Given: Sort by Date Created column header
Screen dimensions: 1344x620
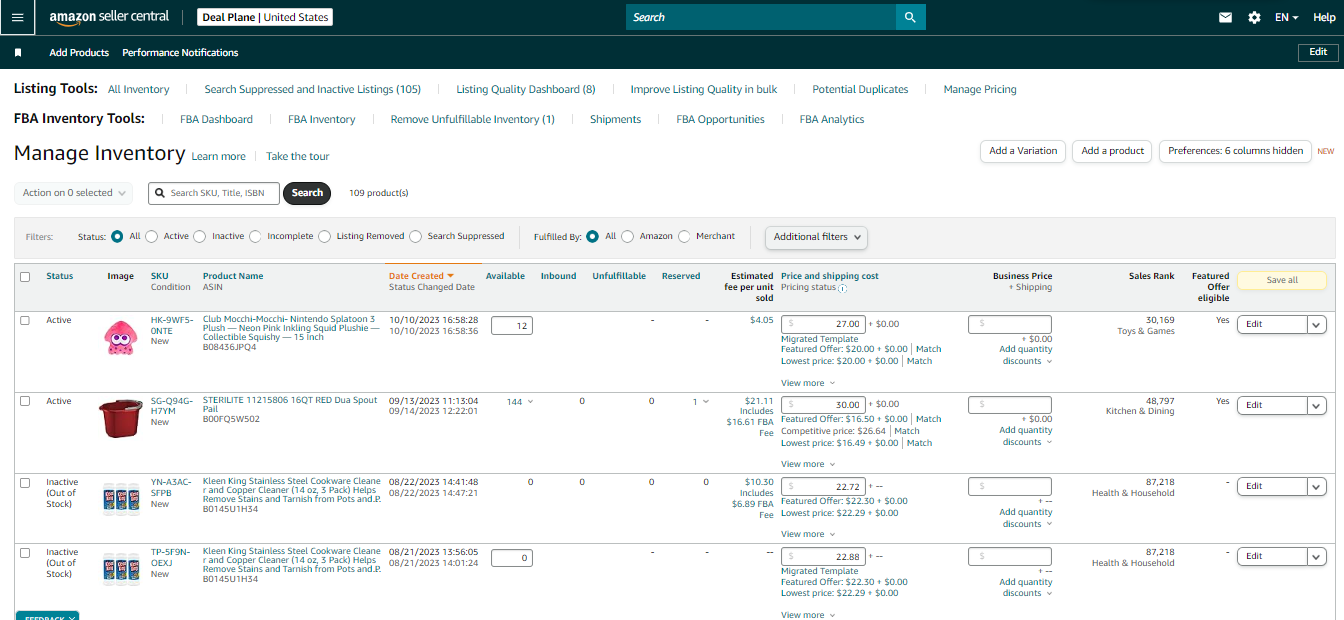Looking at the screenshot, I should (x=421, y=276).
